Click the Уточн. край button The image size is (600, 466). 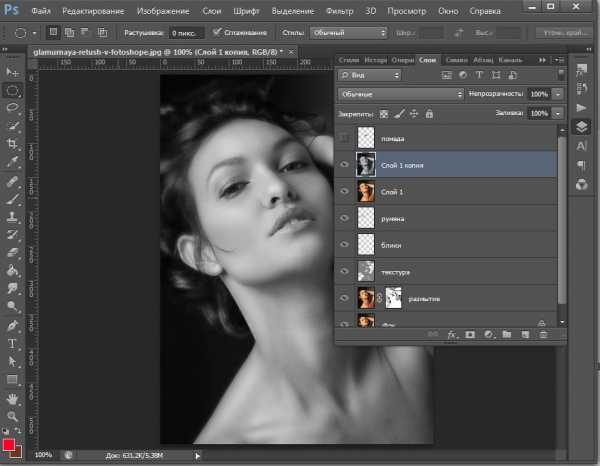click(565, 33)
